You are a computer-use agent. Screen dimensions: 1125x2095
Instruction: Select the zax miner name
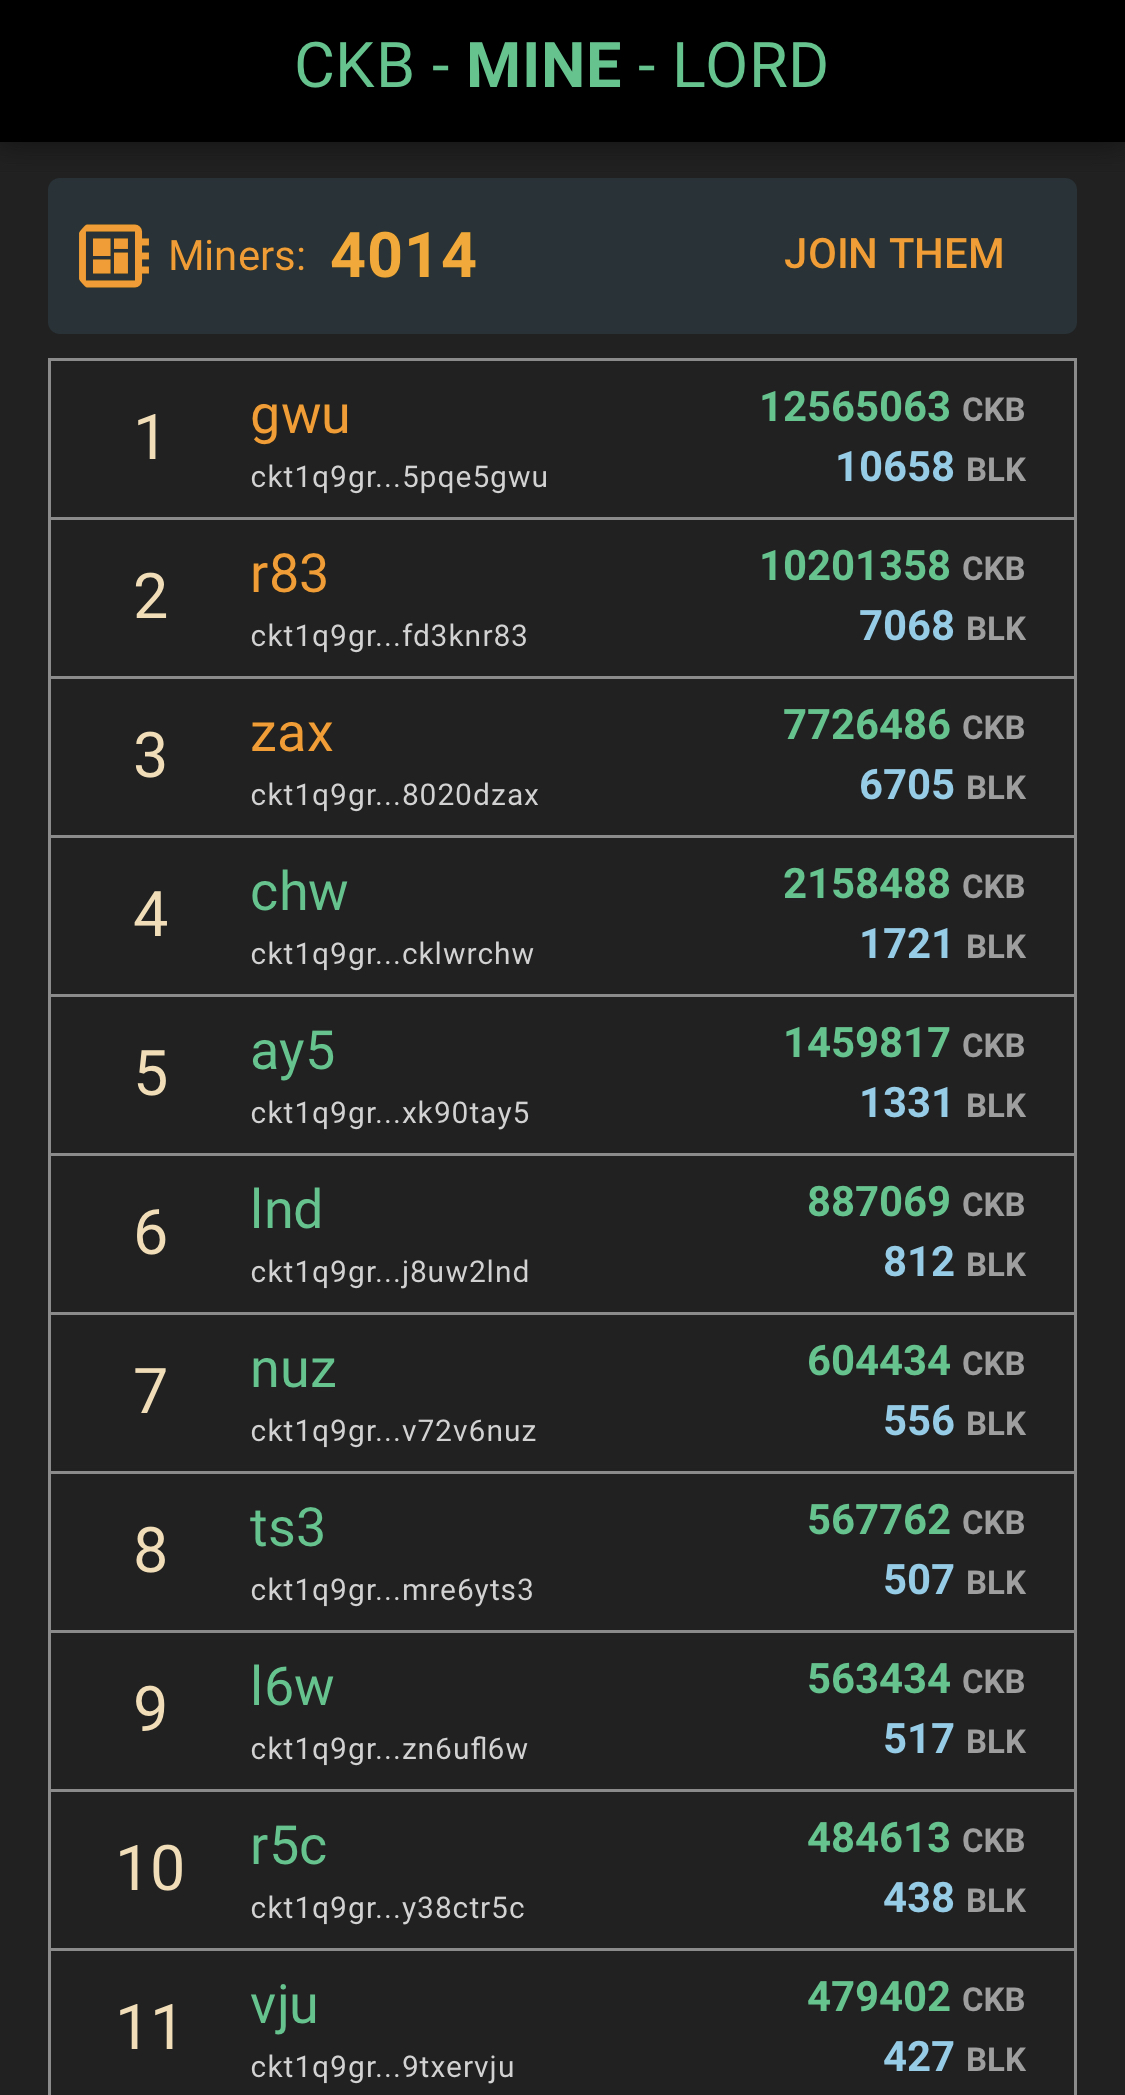click(291, 734)
